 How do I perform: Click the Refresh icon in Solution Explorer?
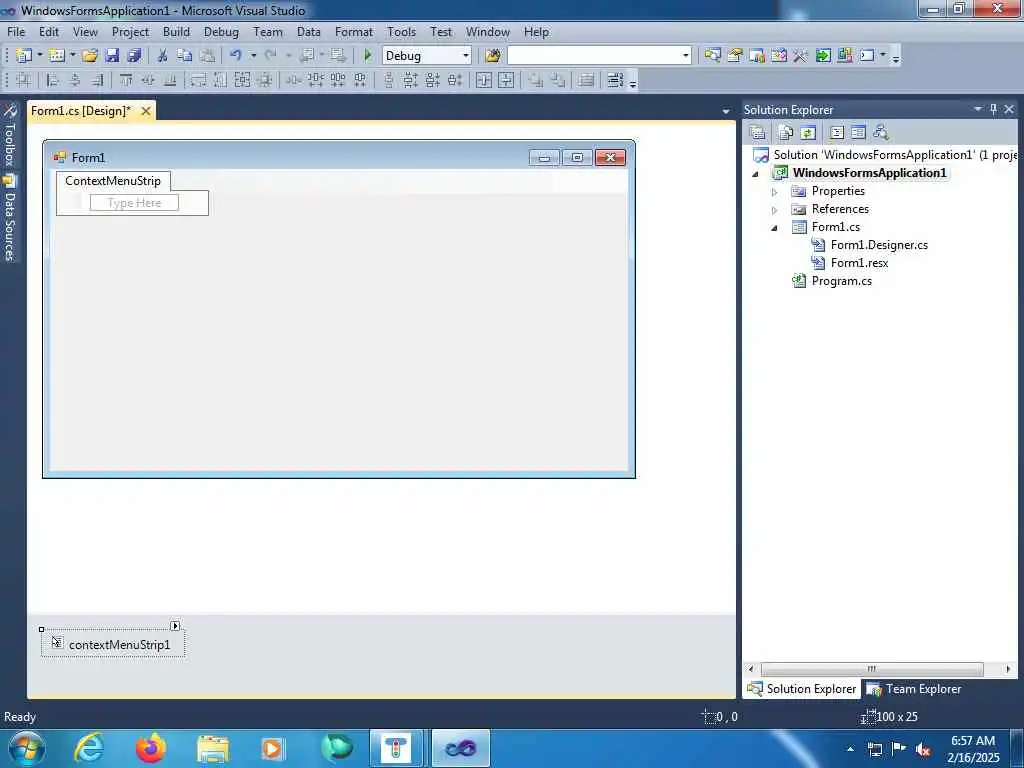pyautogui.click(x=808, y=133)
